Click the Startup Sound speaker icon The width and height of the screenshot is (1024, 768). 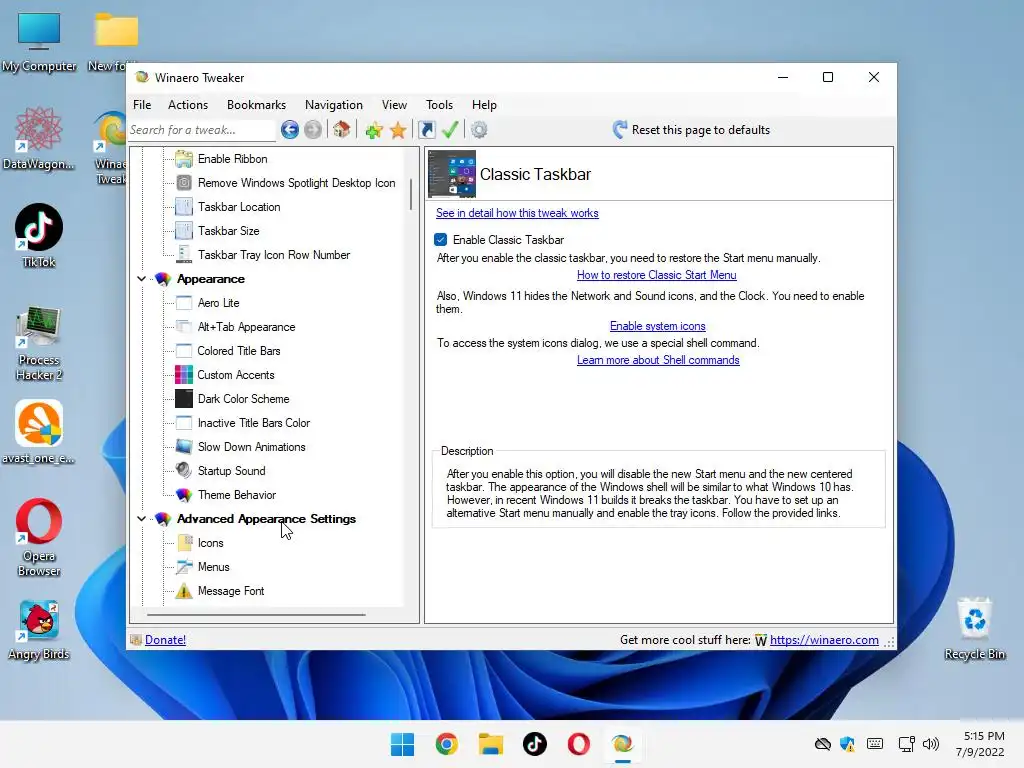tap(184, 470)
